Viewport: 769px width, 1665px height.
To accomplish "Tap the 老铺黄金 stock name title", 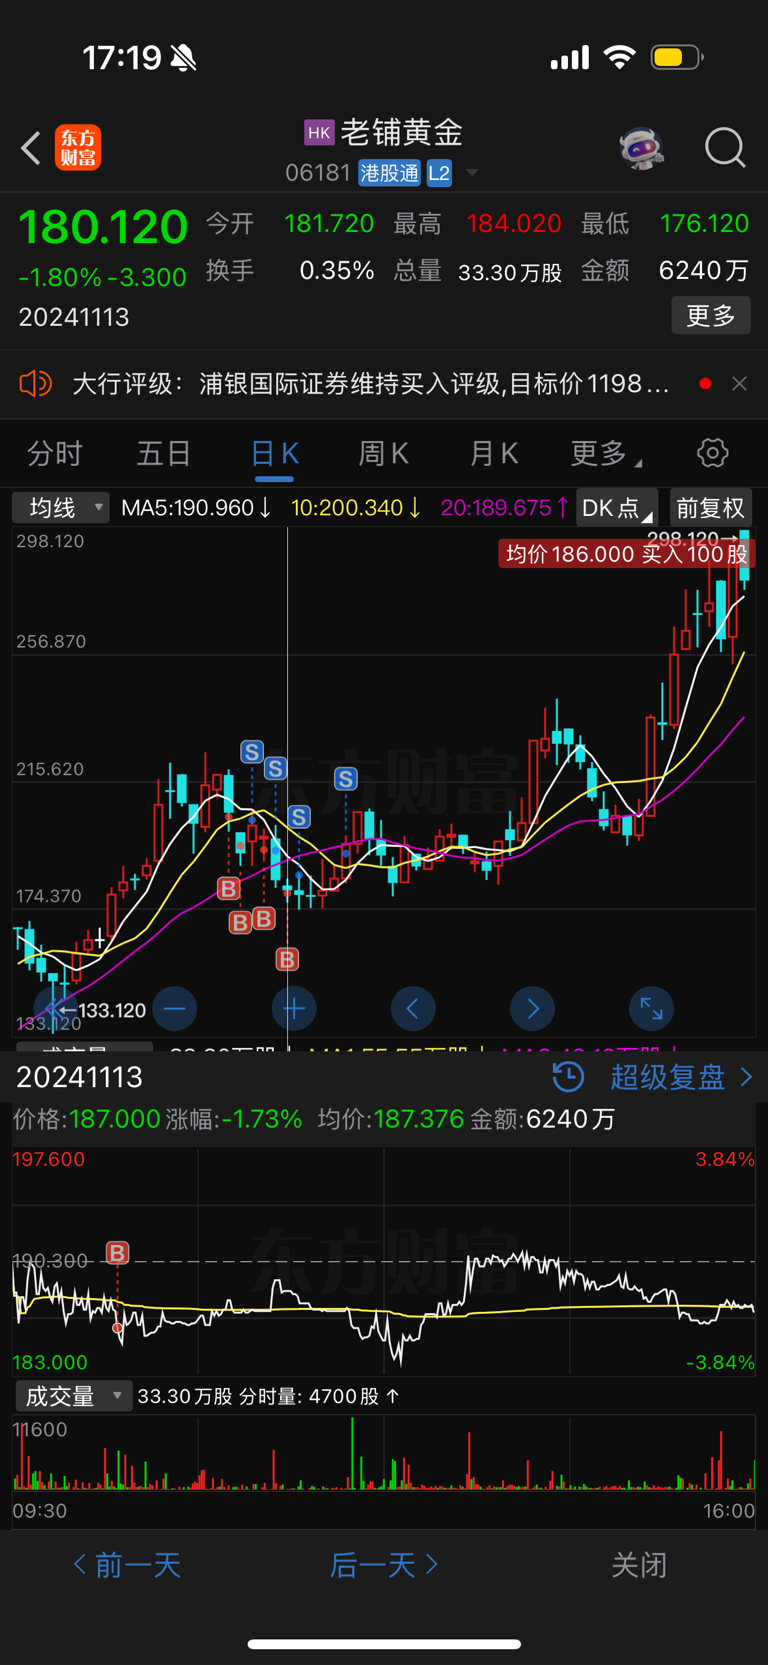I will [402, 132].
